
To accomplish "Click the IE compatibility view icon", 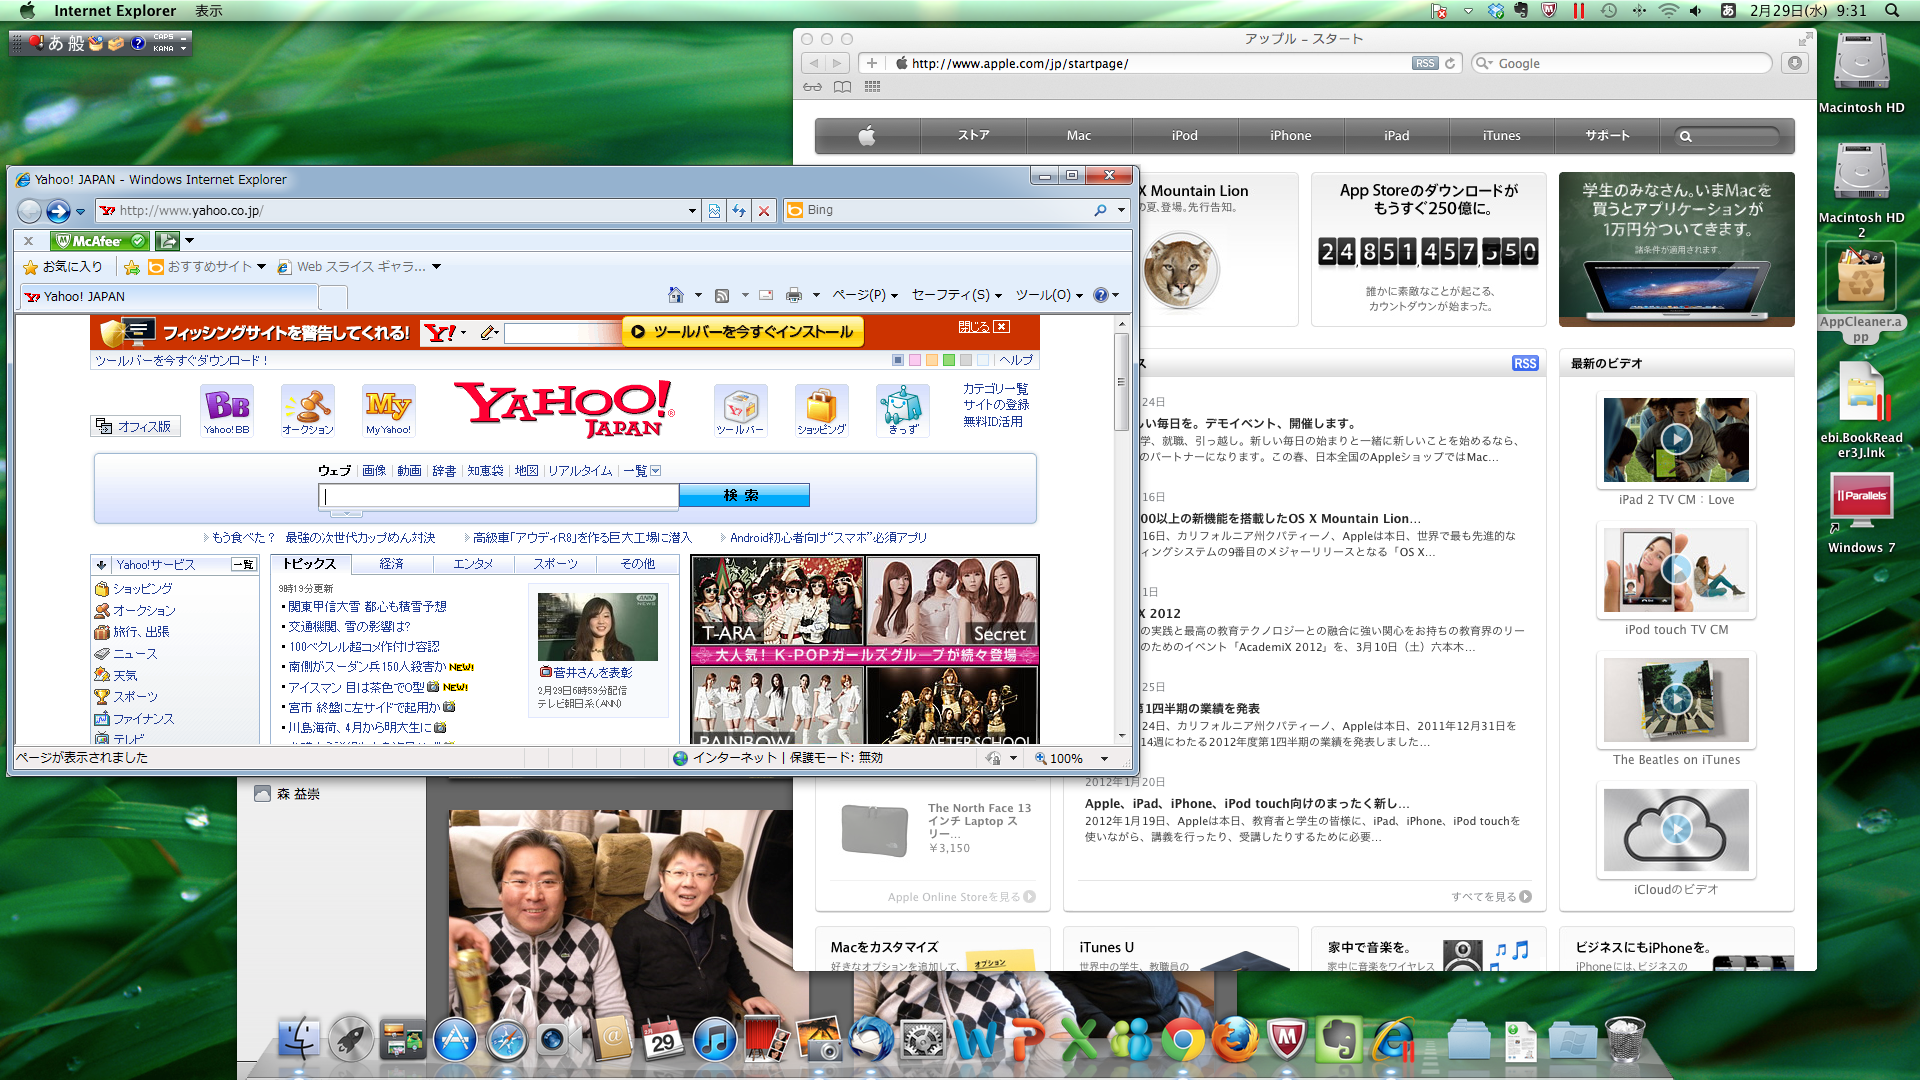I will [x=714, y=211].
